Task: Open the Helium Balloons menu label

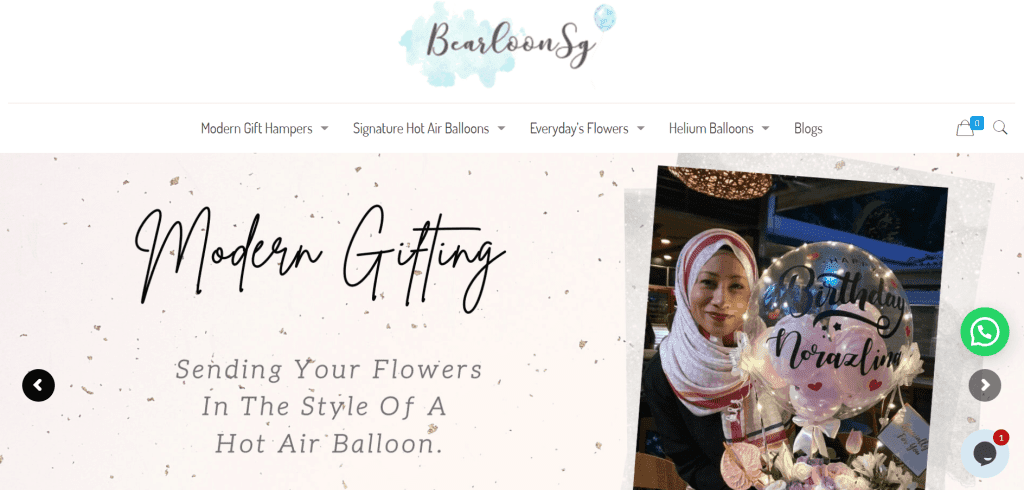Action: [711, 129]
